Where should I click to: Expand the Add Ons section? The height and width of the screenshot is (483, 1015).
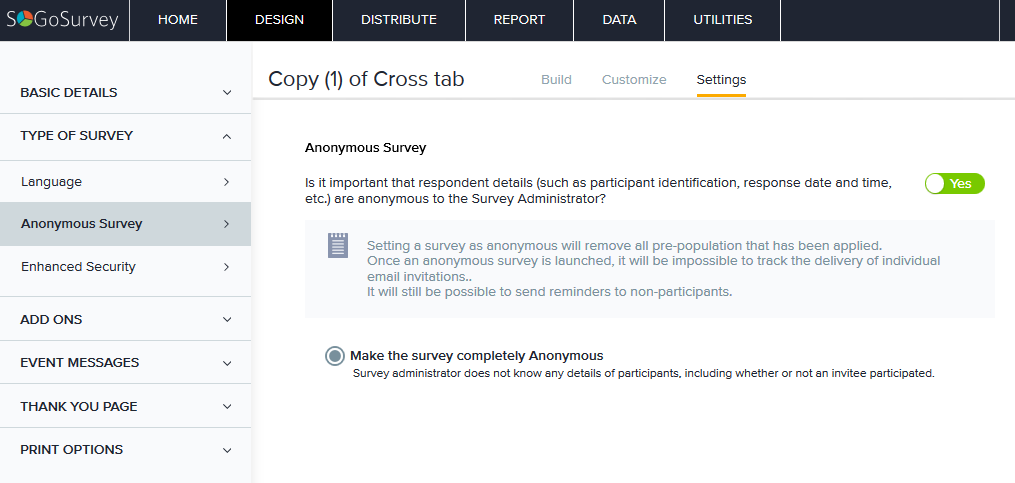click(x=125, y=320)
